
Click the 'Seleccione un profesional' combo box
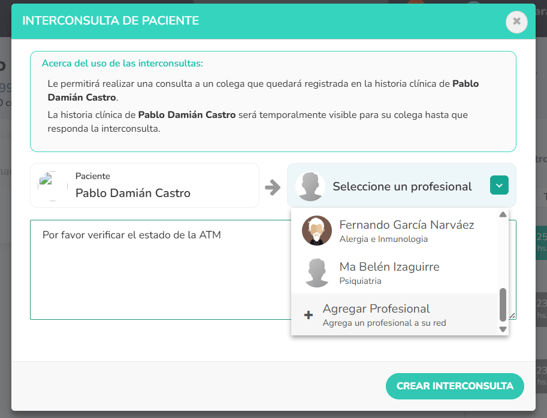(x=402, y=186)
